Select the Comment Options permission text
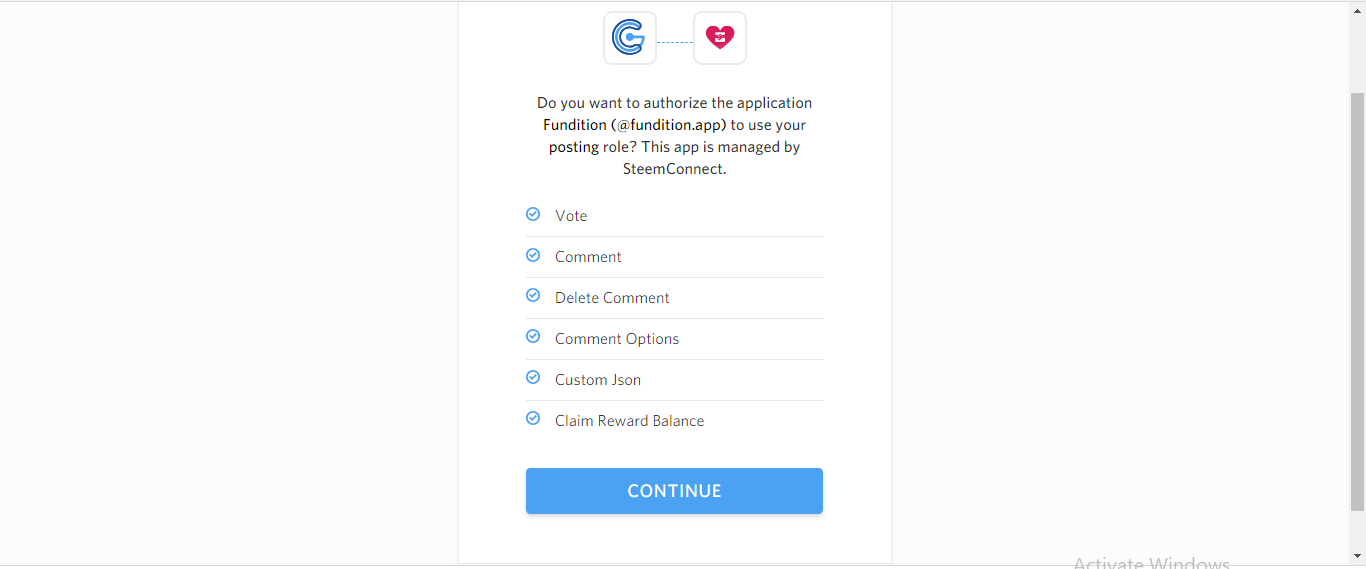 617,339
